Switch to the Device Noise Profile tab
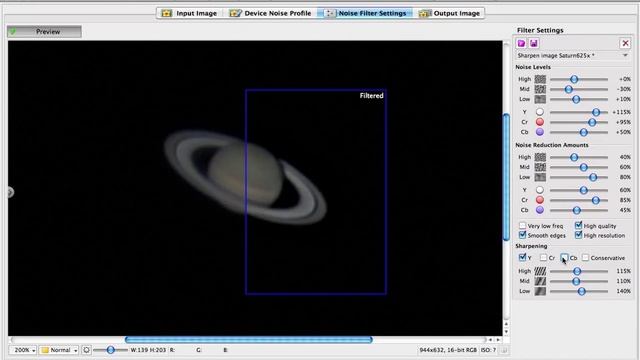 [270, 13]
